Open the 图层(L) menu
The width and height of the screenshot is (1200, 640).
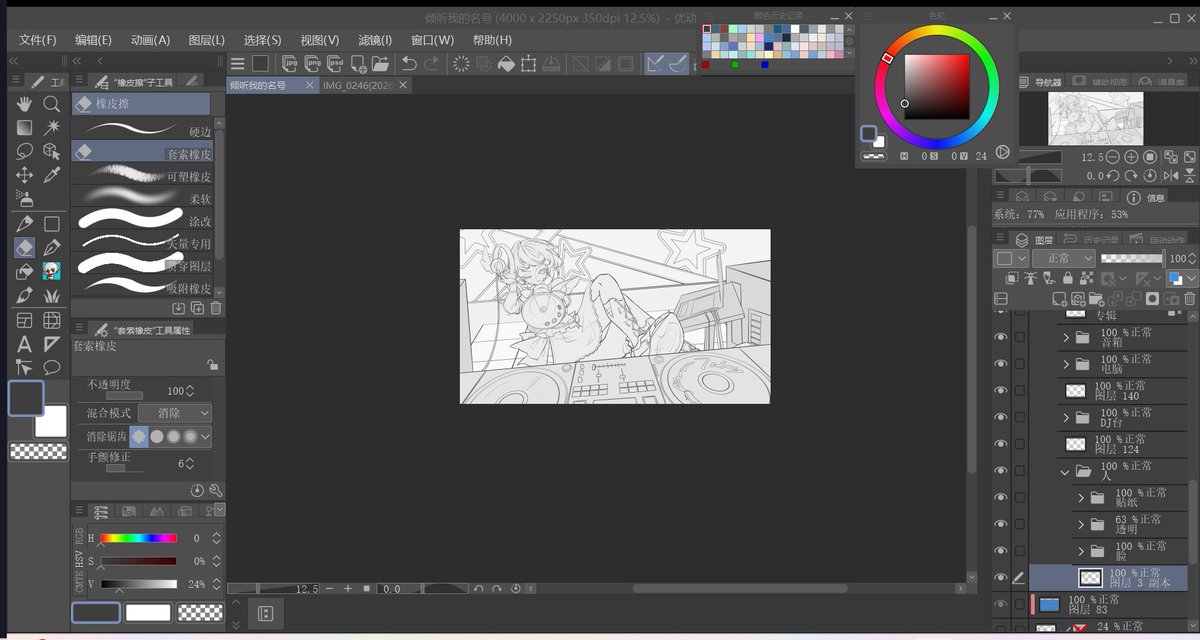click(207, 40)
